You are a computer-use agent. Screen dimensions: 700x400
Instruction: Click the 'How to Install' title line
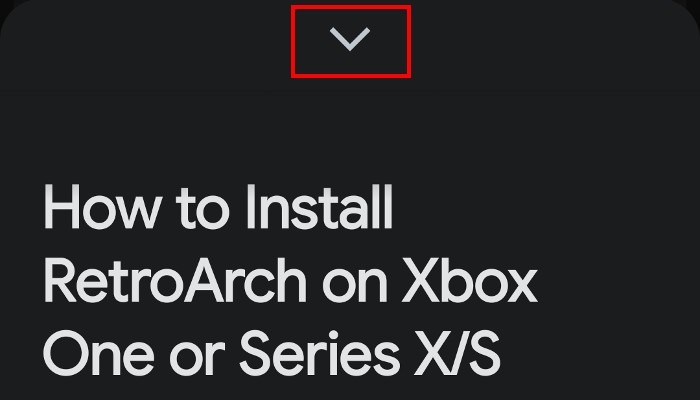click(x=218, y=208)
